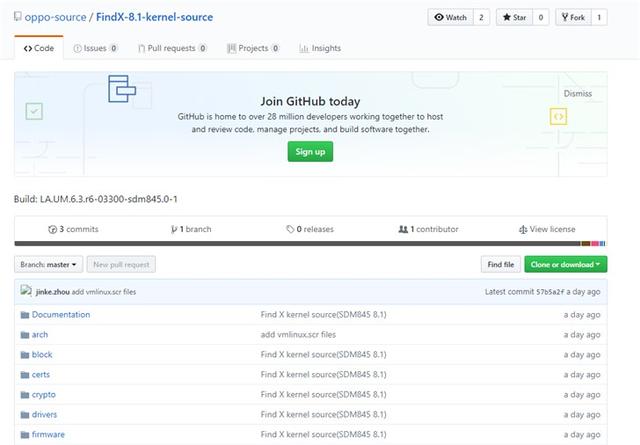
Task: Open the Projects tab
Action: (x=253, y=48)
